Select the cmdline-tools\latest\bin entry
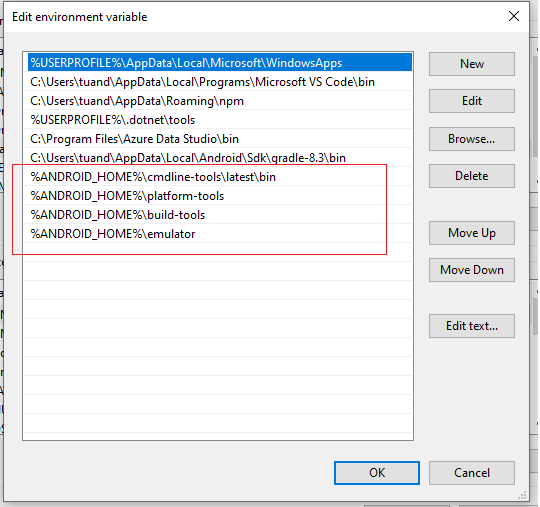Screen dimensions: 540x507 coord(220,177)
